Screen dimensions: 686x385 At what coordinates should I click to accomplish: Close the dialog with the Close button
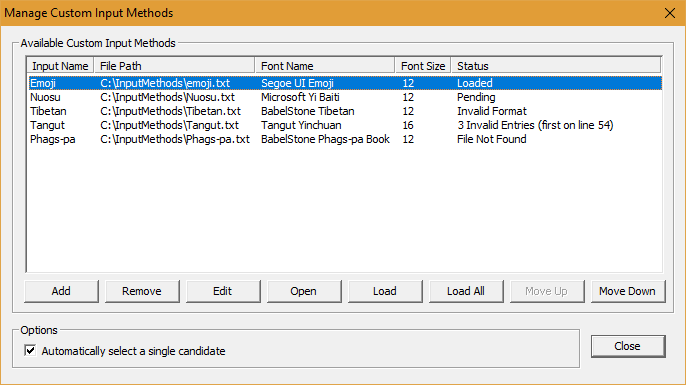(628, 346)
